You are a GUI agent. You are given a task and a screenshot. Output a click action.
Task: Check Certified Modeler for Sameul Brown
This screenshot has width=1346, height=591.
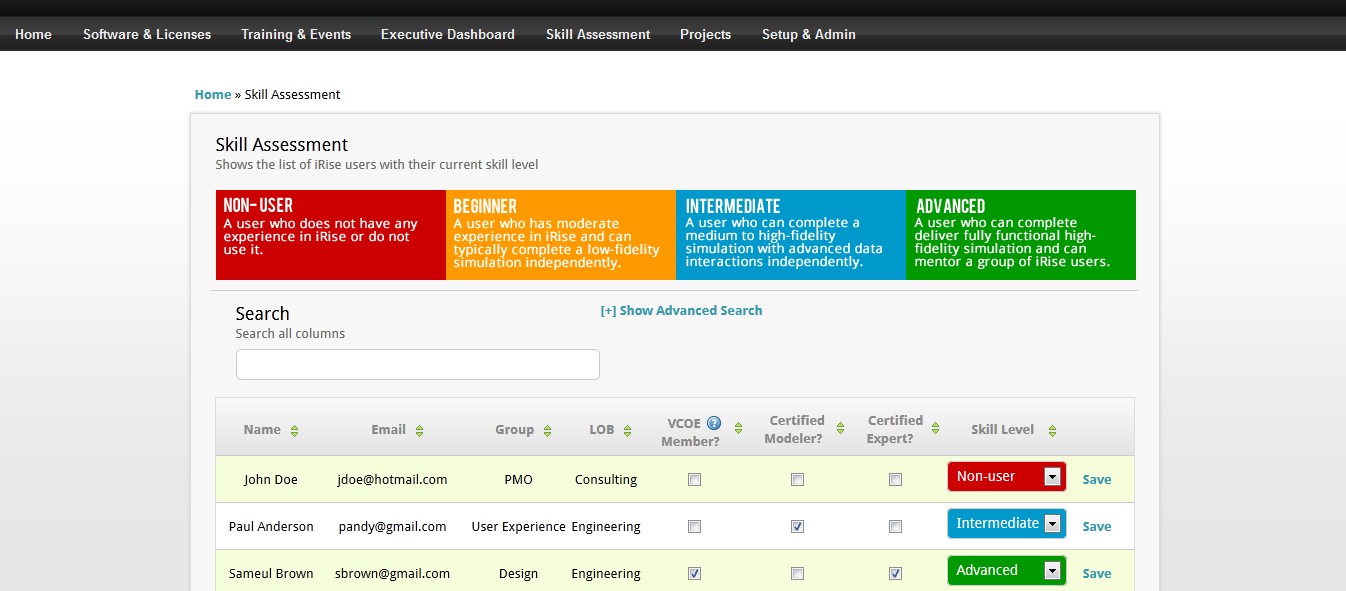tap(797, 574)
